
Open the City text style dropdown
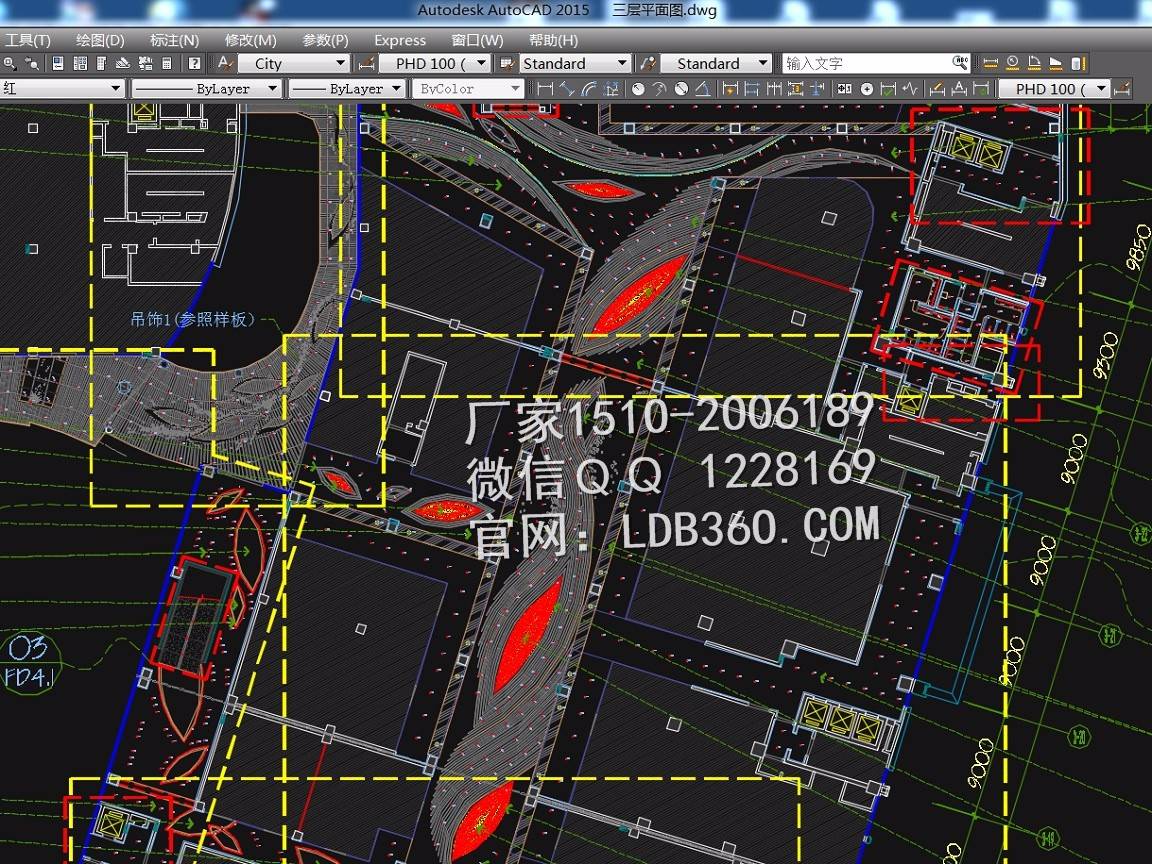pos(340,63)
